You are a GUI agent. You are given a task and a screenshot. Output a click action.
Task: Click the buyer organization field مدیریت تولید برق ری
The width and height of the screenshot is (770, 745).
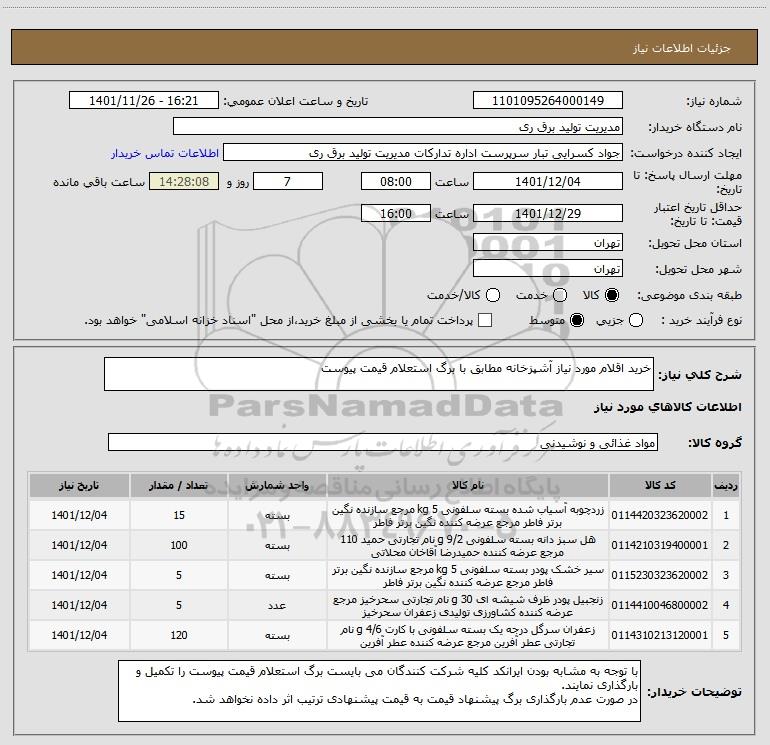(398, 127)
